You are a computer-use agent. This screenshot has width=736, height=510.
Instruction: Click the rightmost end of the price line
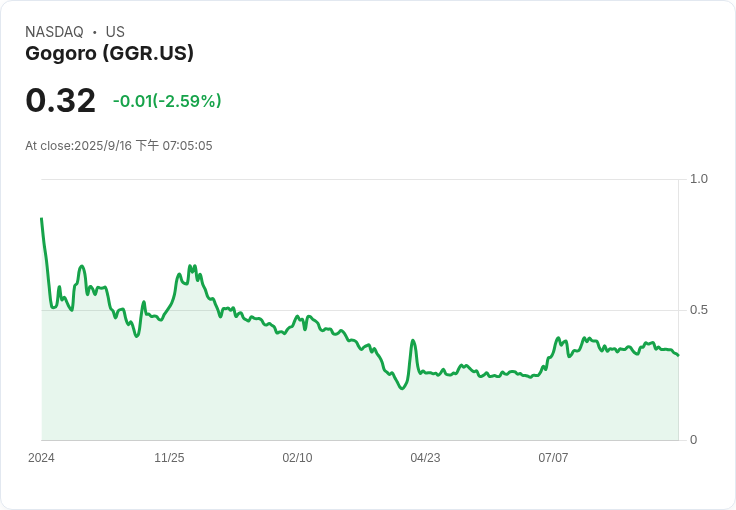point(678,355)
